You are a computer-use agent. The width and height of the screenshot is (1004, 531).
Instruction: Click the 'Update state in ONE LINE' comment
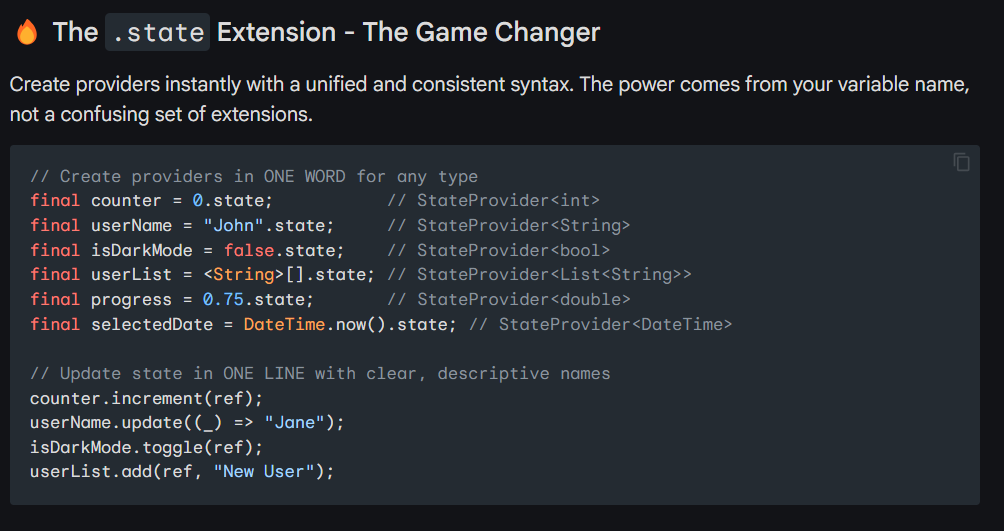(x=320, y=373)
